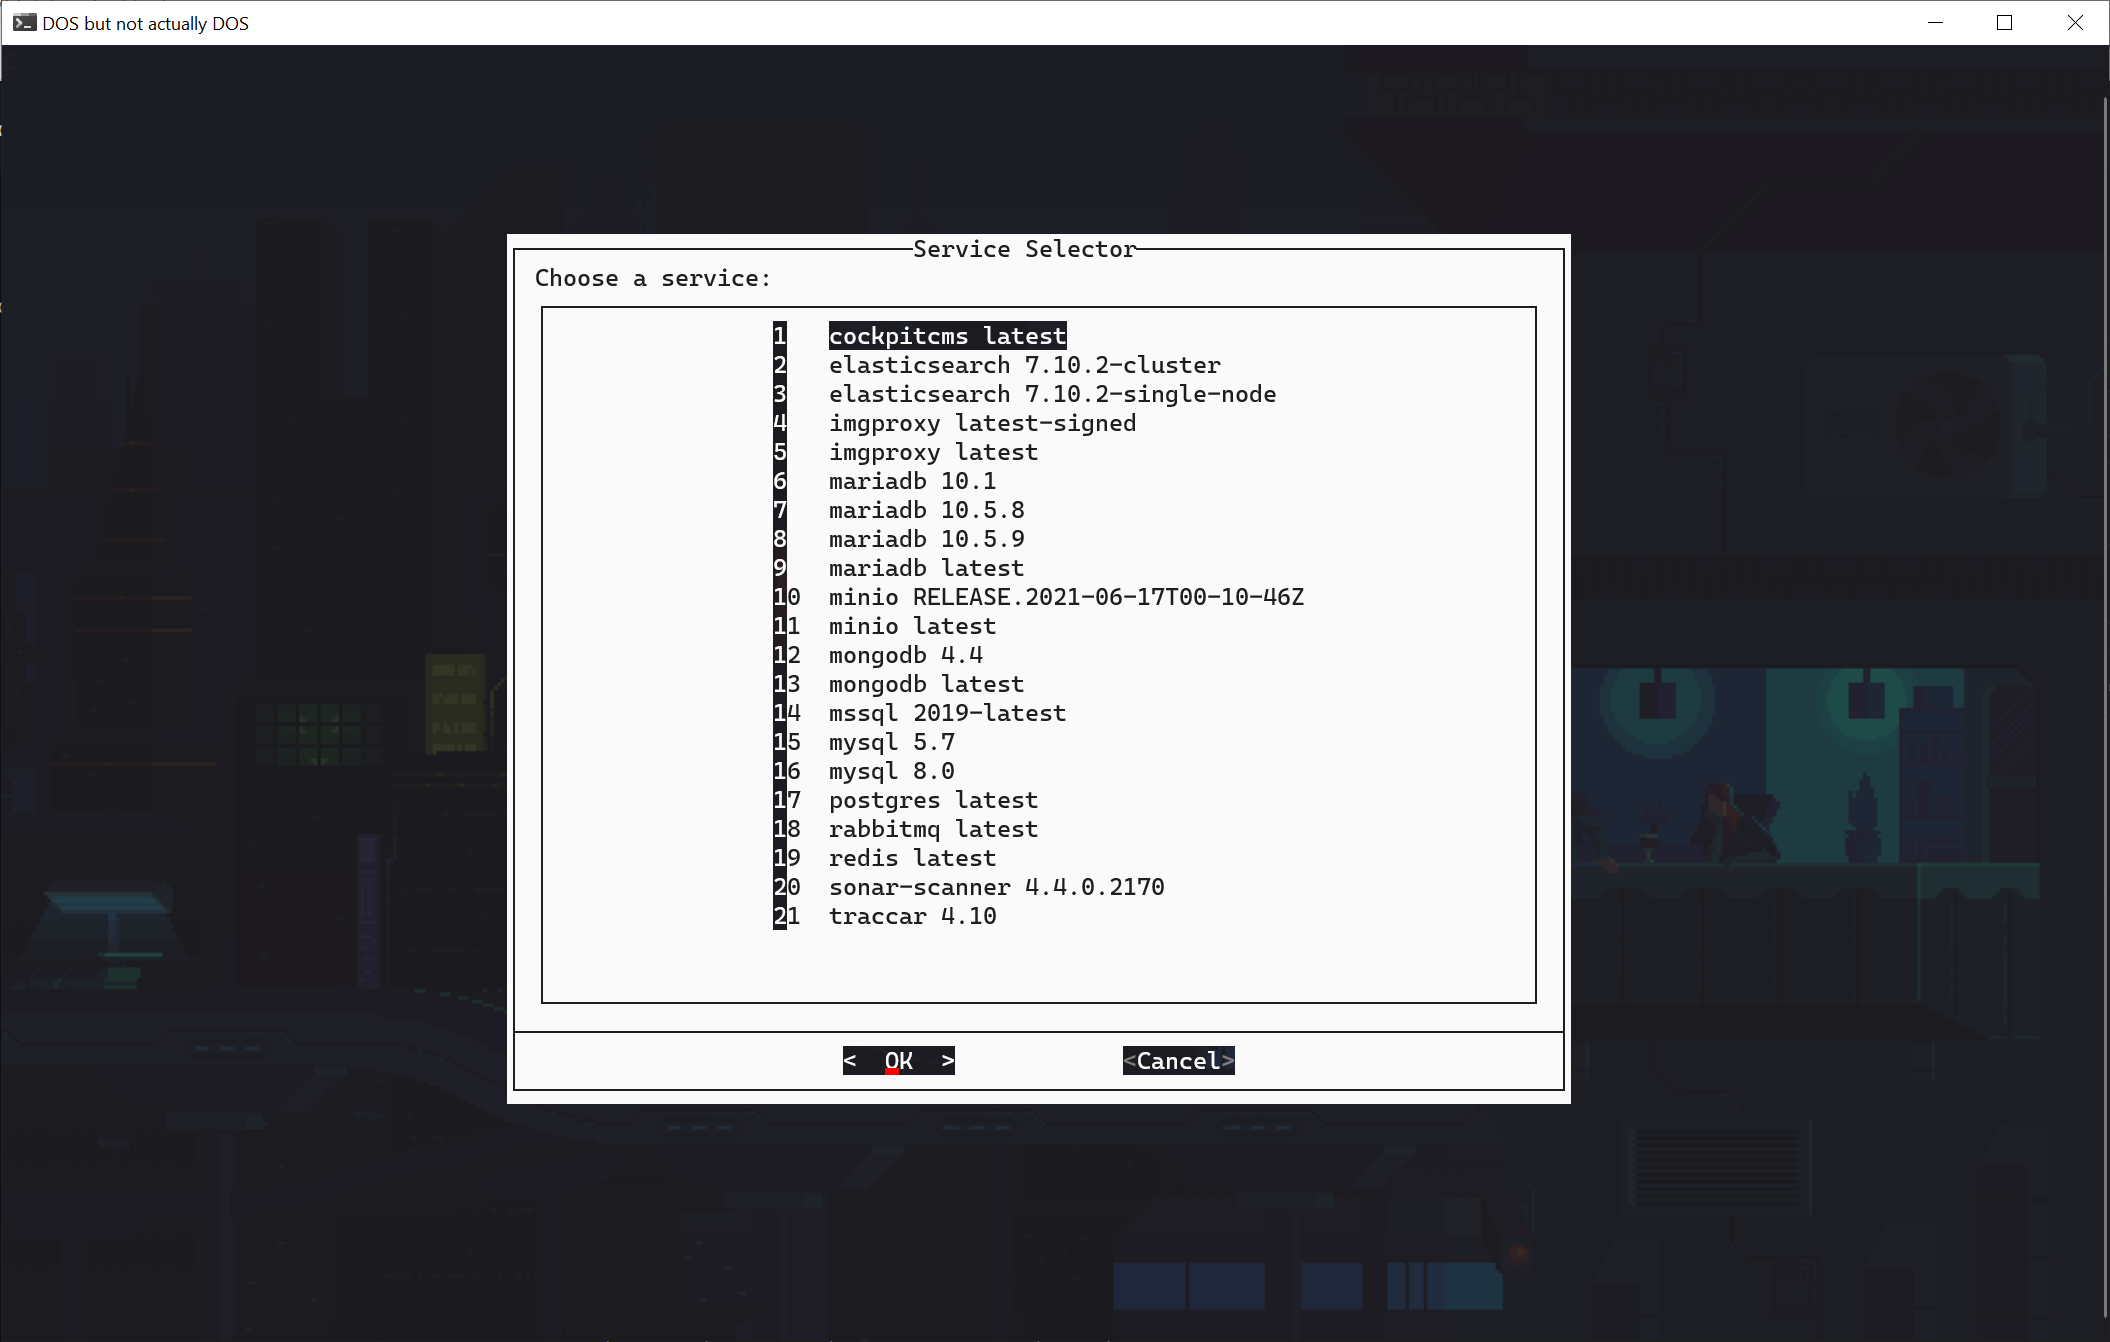
Task: Pick imgproxy latest-signed option
Action: click(982, 423)
